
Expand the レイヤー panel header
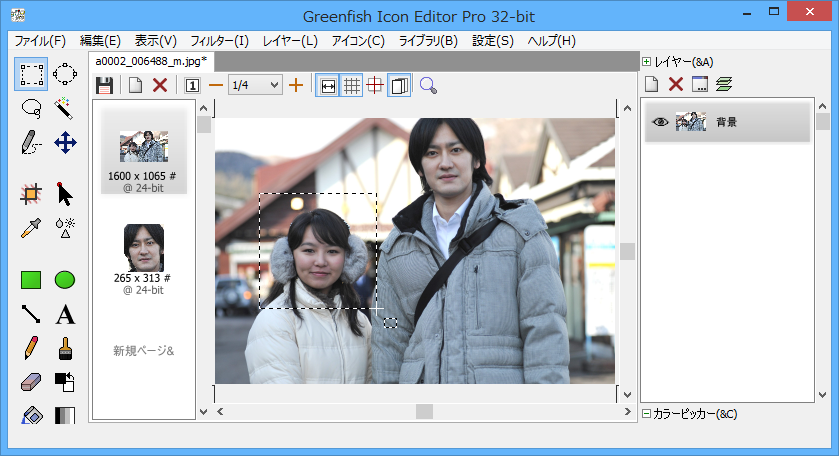pyautogui.click(x=646, y=62)
